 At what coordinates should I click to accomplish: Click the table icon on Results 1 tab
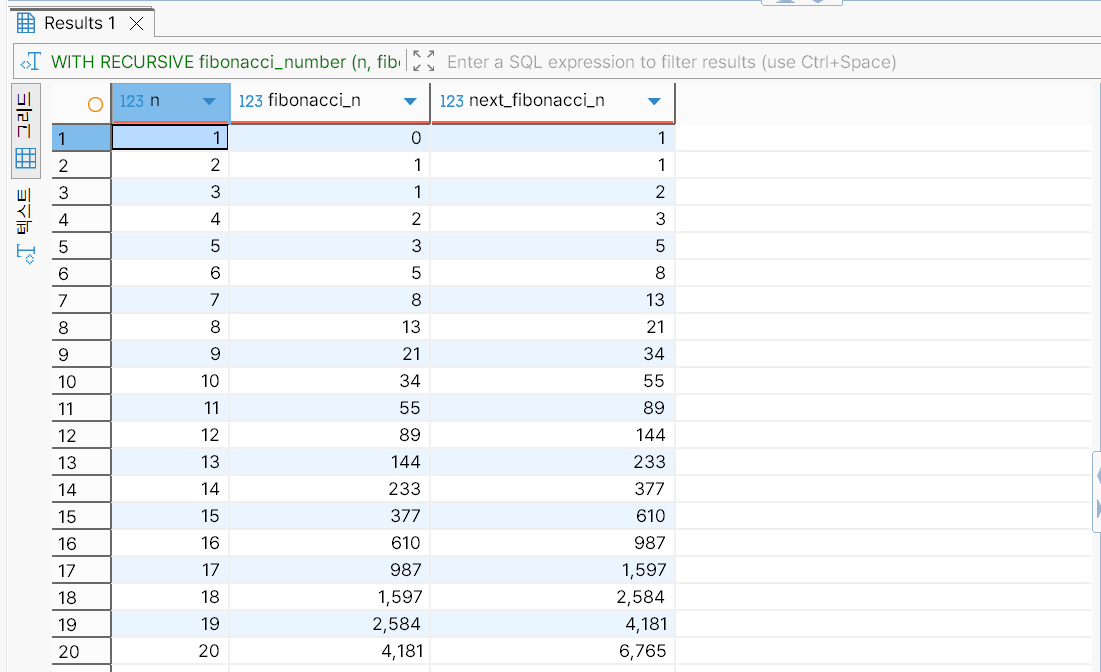[x=27, y=23]
